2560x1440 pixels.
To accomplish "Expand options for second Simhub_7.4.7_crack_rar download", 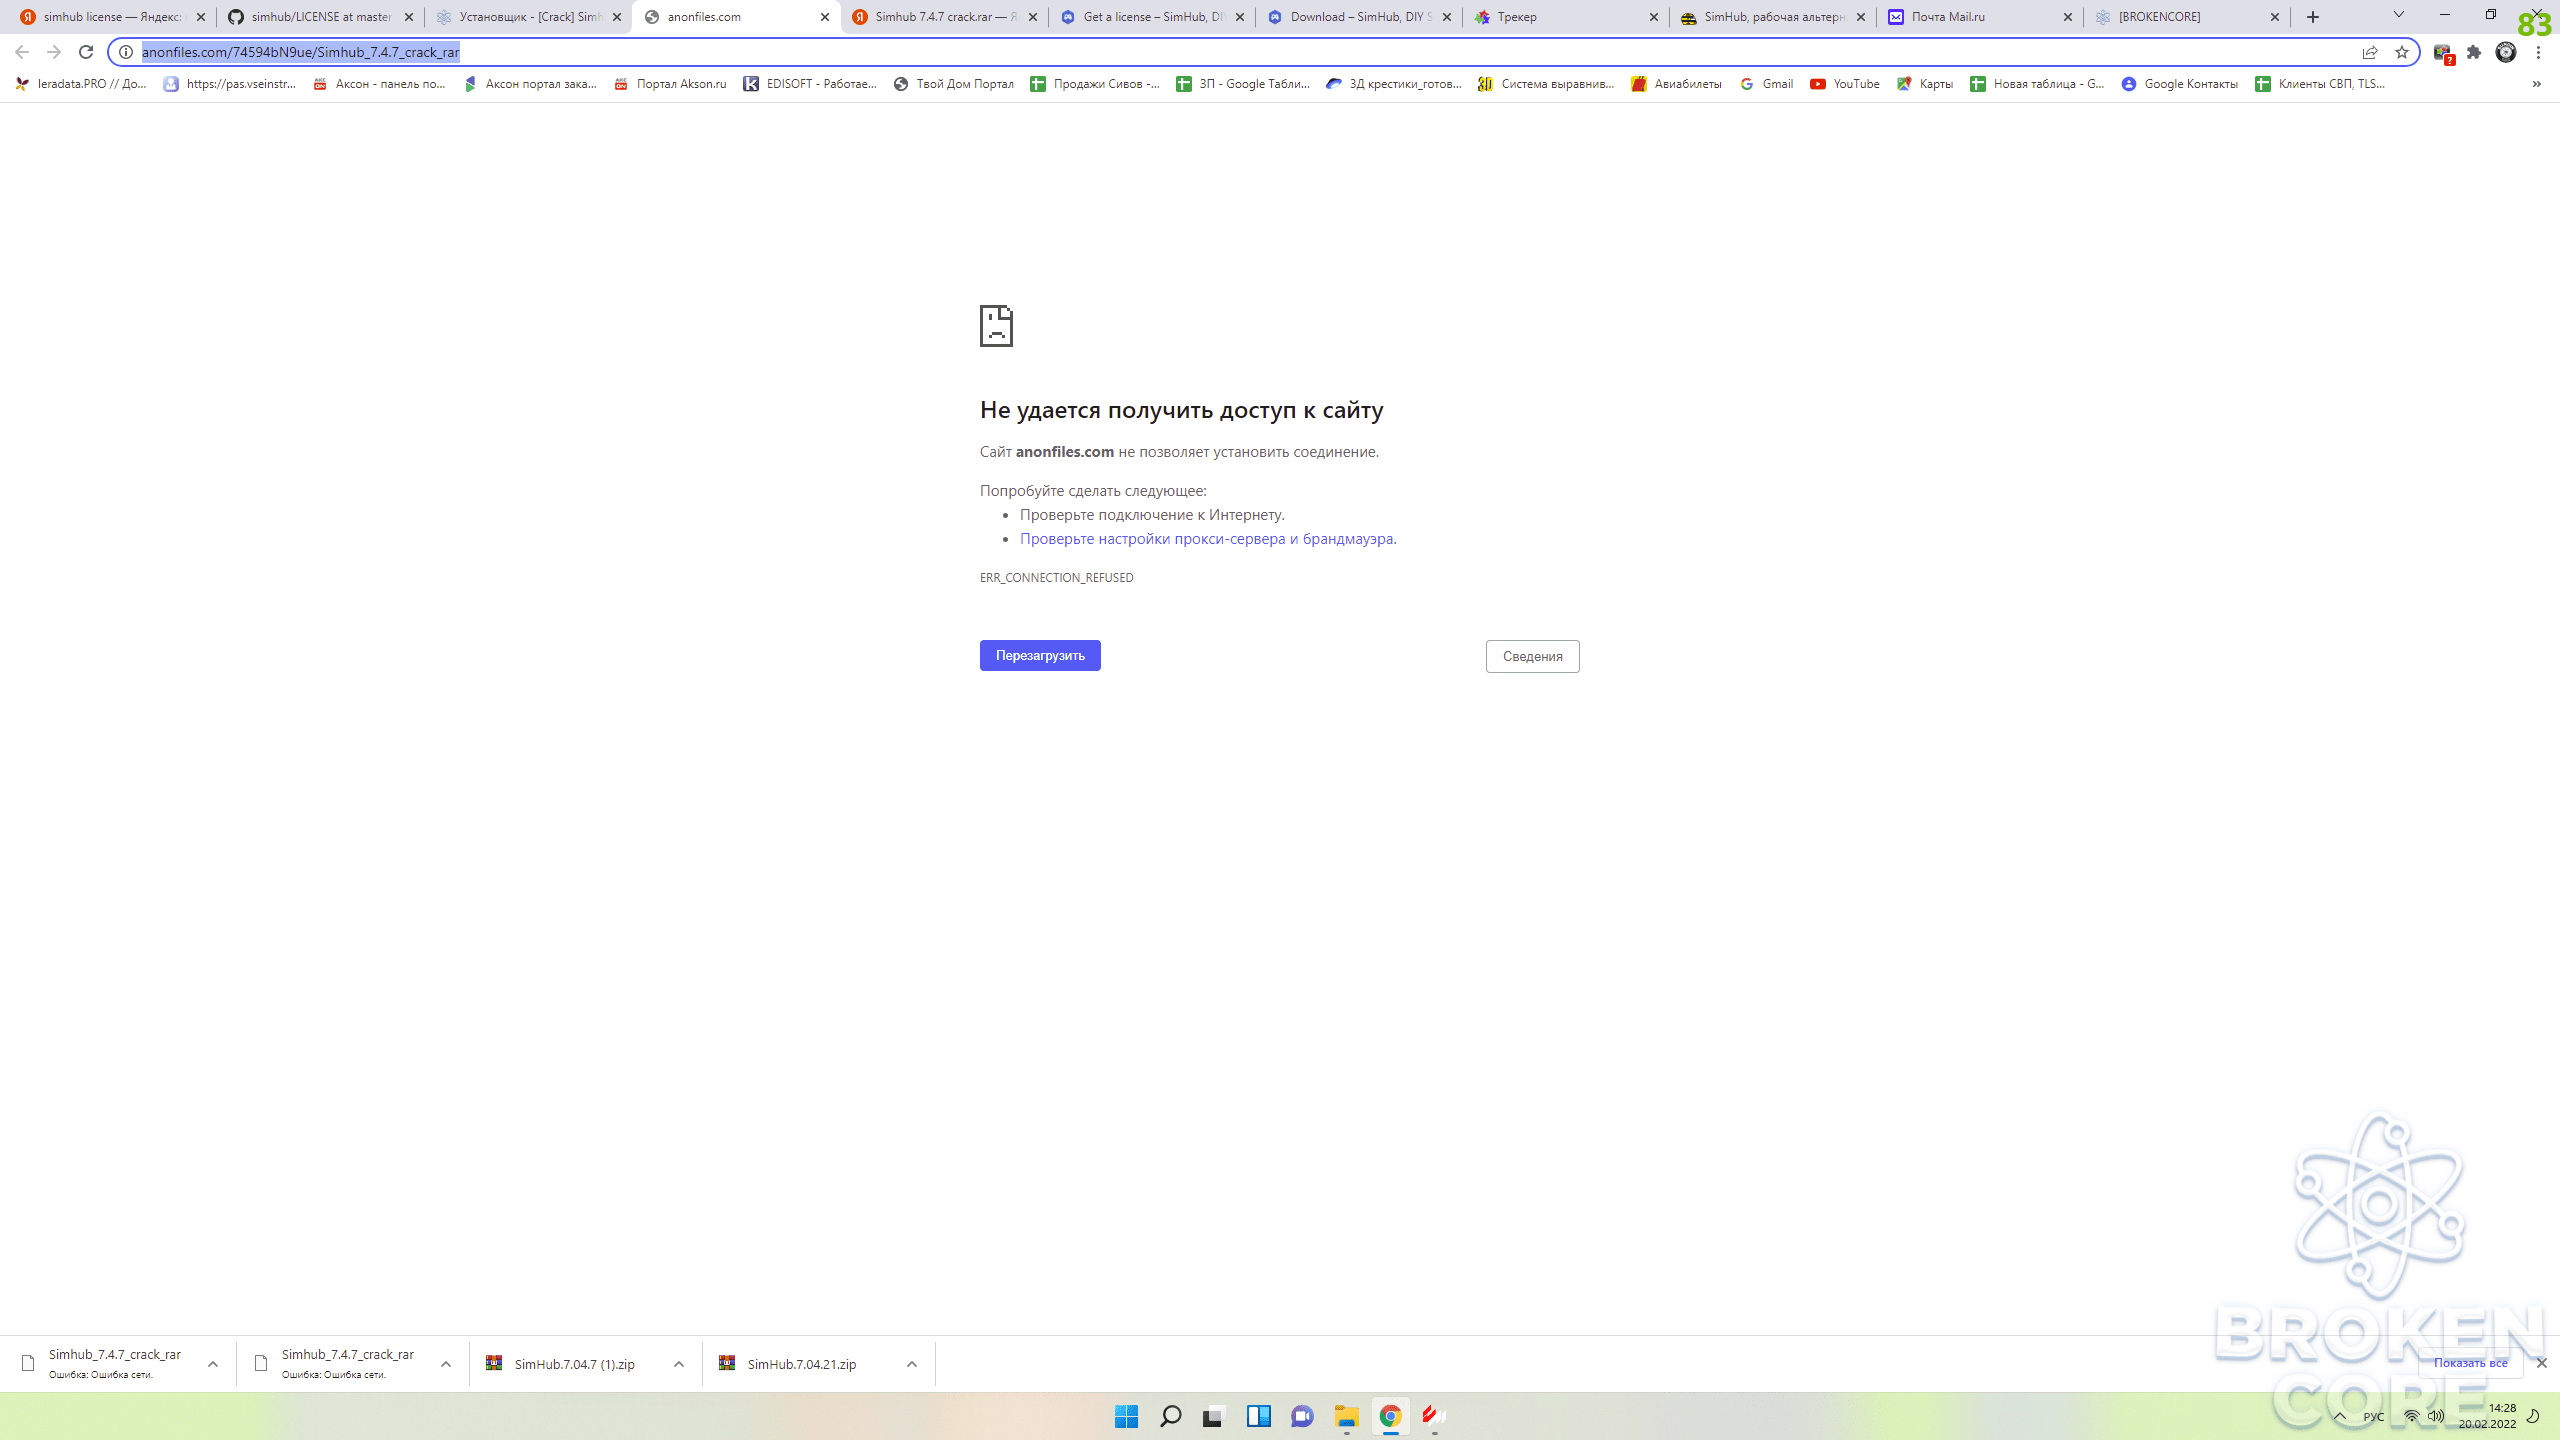I will [x=446, y=1364].
